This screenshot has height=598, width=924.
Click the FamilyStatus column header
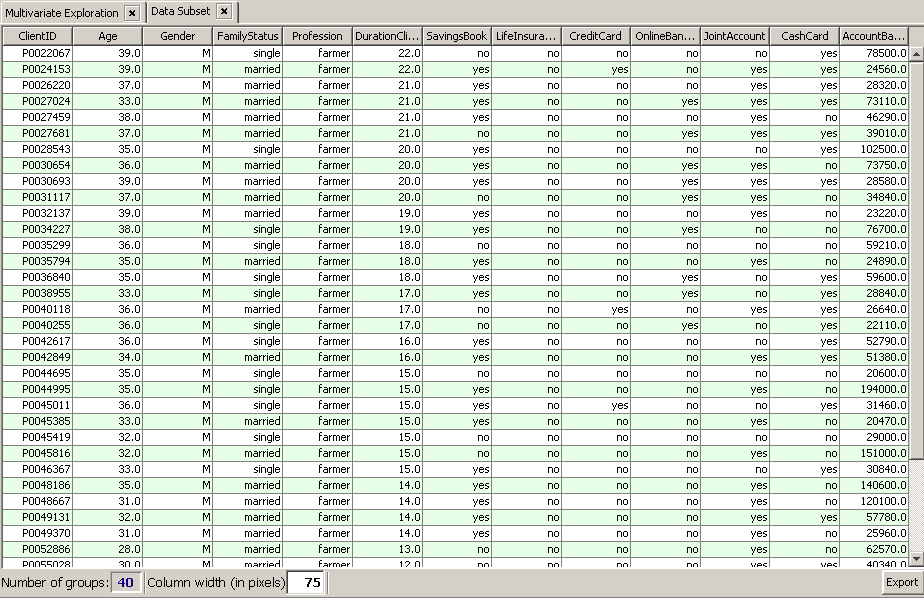[247, 36]
